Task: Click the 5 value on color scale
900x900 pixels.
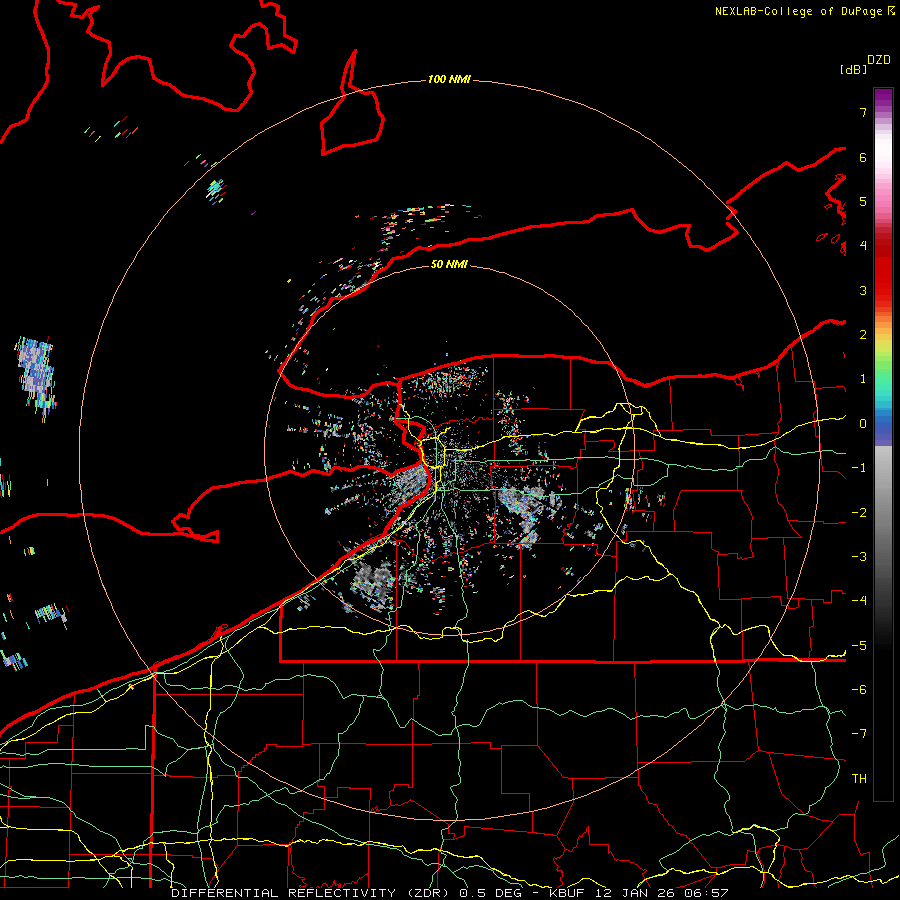Action: coord(863,201)
